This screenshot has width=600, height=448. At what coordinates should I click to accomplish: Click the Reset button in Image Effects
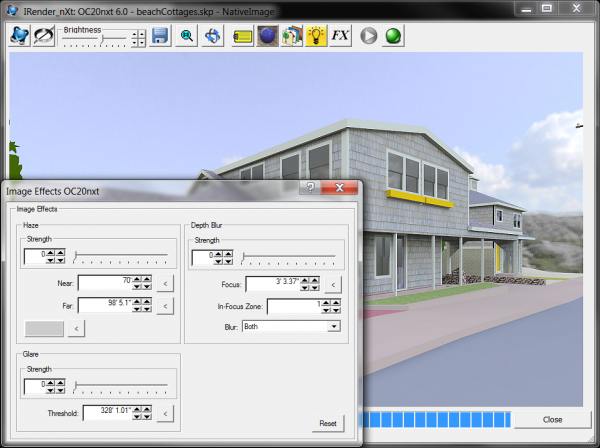[326, 423]
